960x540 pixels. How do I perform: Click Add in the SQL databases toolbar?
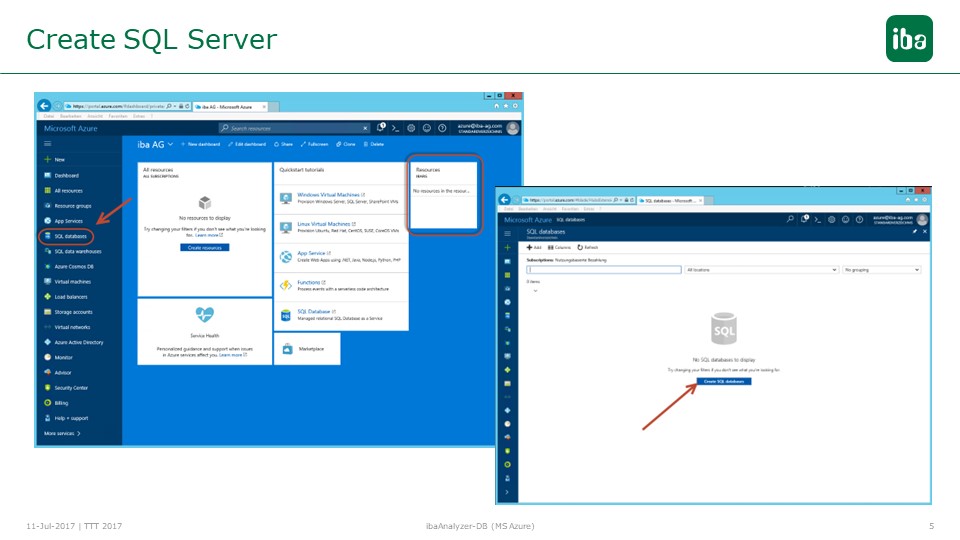534,247
